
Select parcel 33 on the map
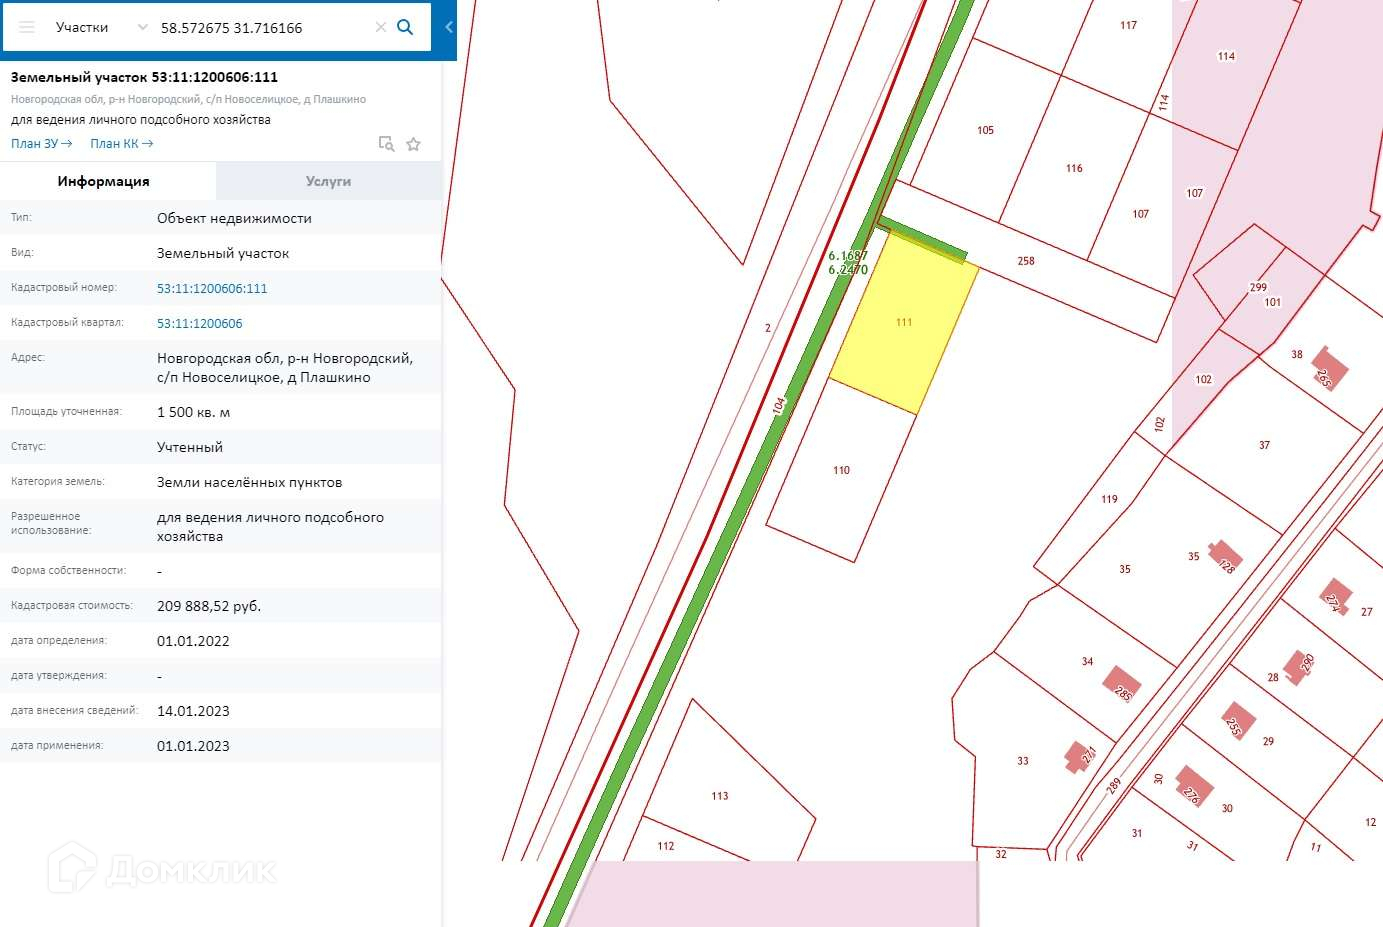[x=1022, y=761]
